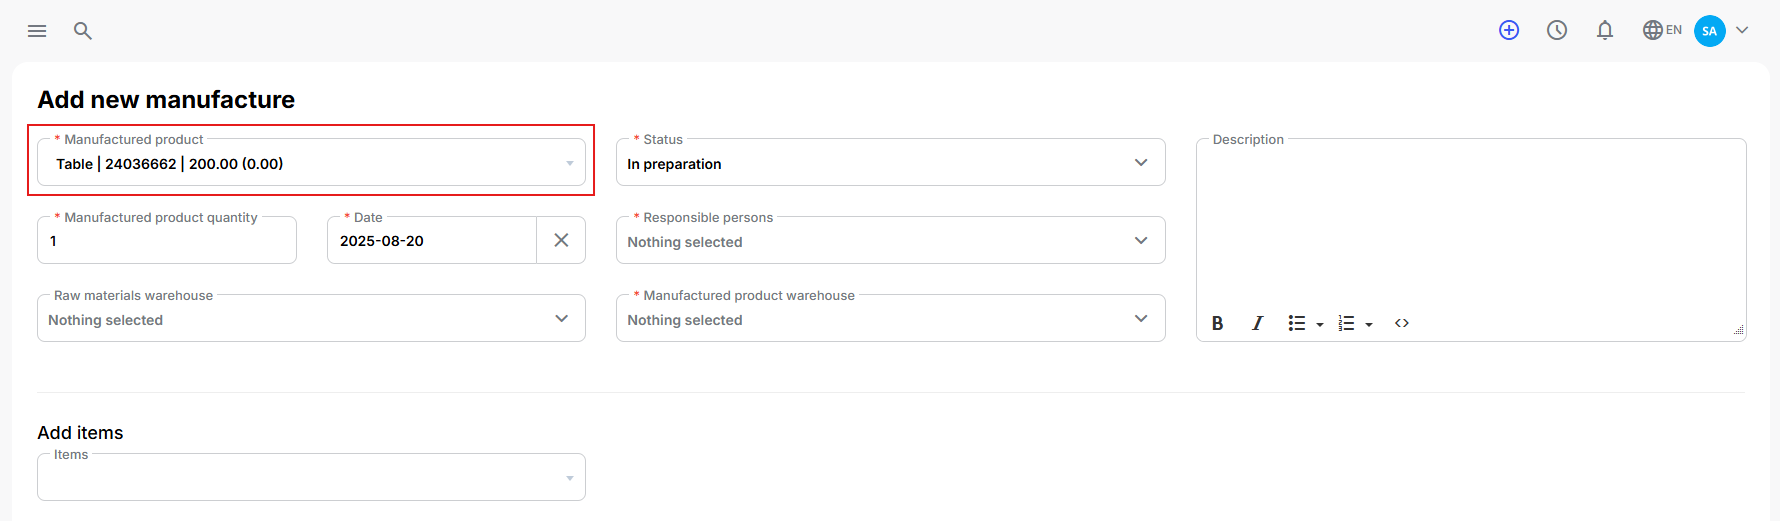Open the Raw materials warehouse dropdown
The height and width of the screenshot is (521, 1780).
click(311, 319)
